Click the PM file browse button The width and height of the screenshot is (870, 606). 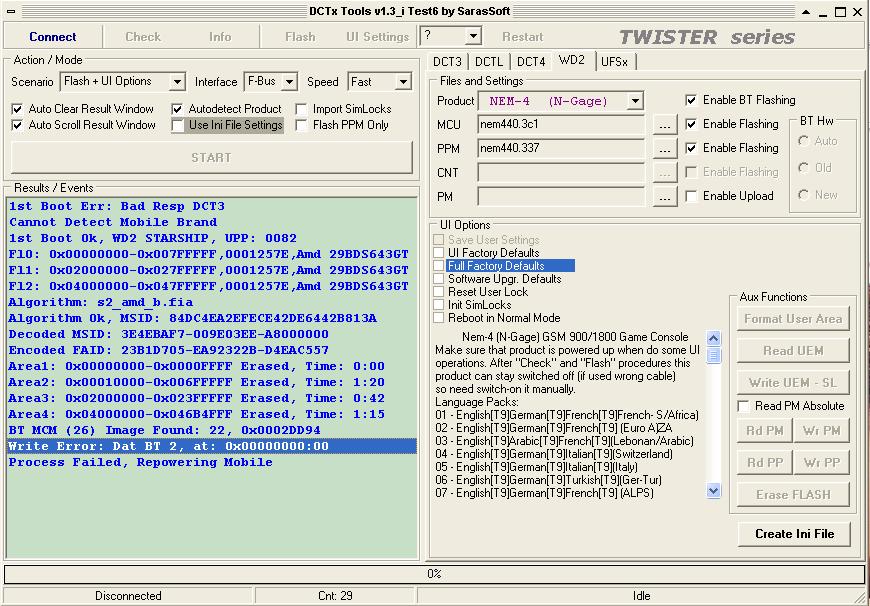click(x=665, y=197)
